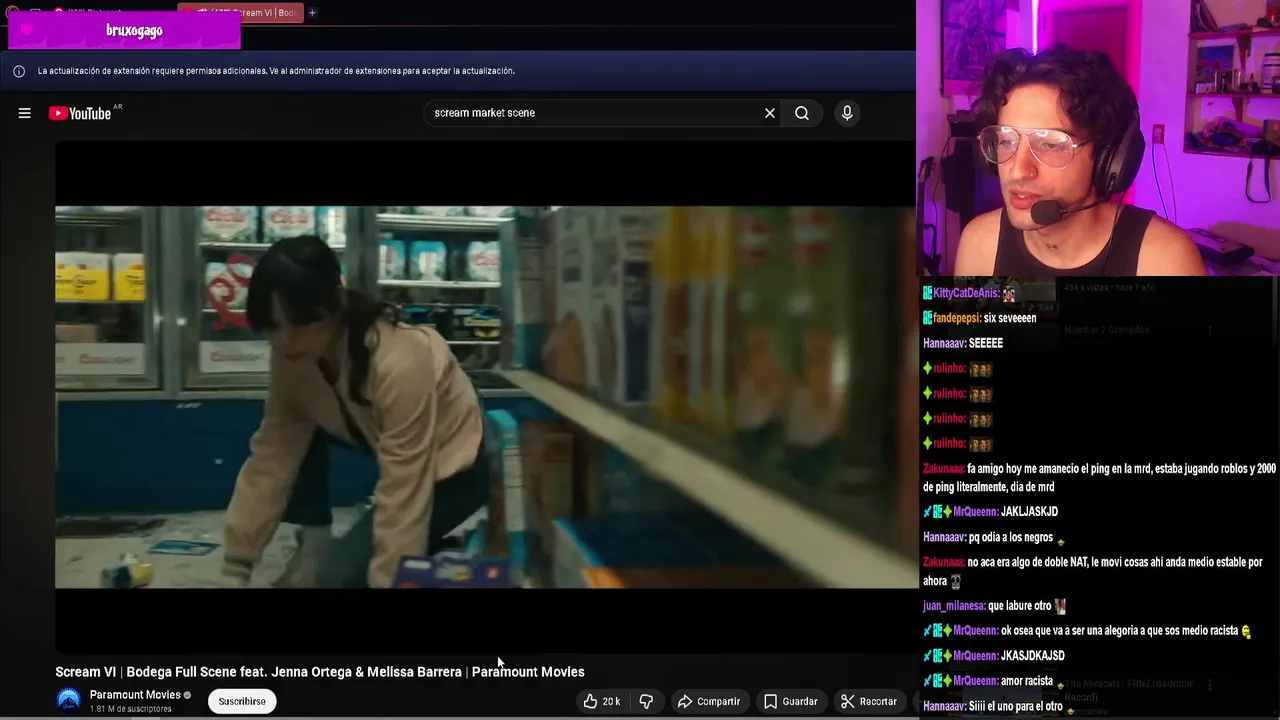Open the Paramount Movies channel avatar
The image size is (1280, 720).
pos(69,701)
